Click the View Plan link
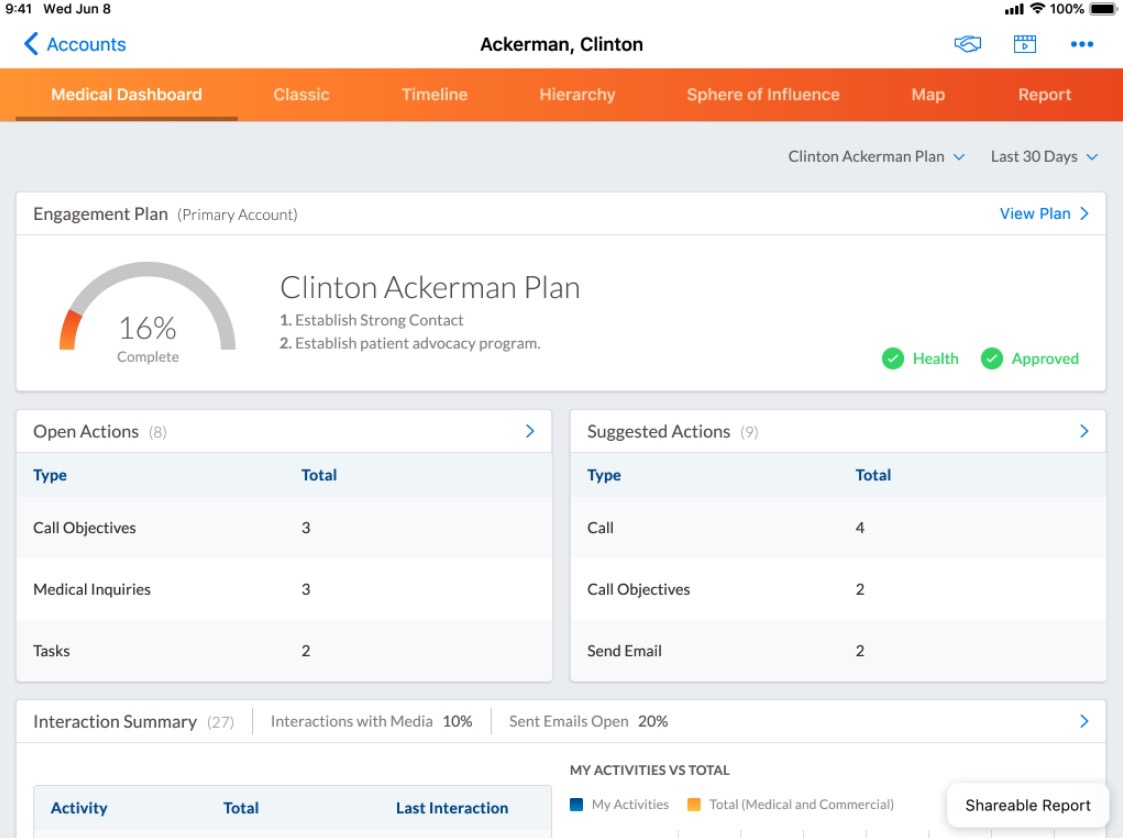This screenshot has height=838, width=1123. click(1044, 213)
